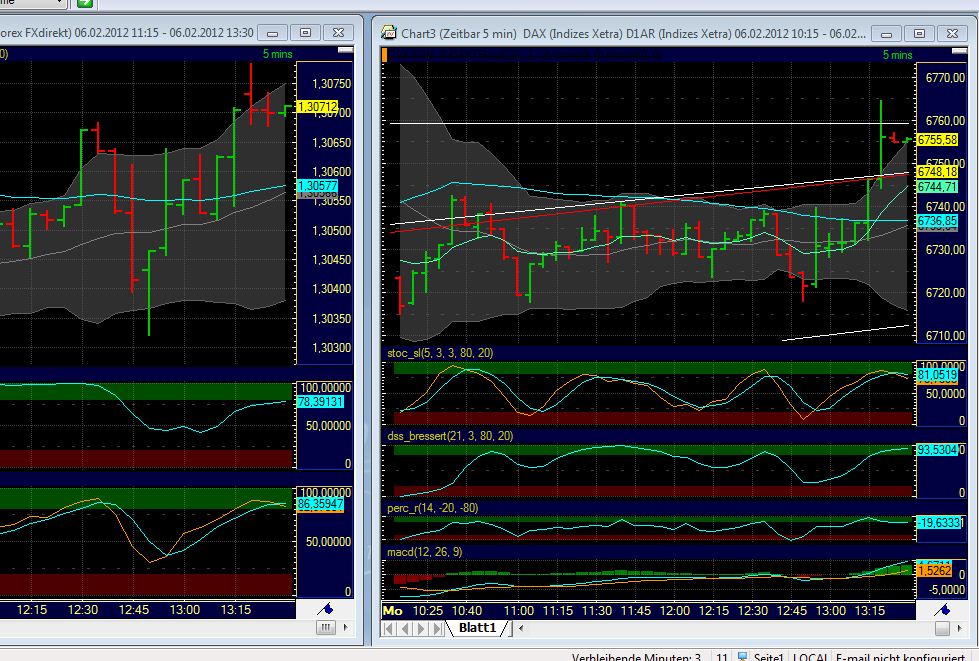The width and height of the screenshot is (979, 661).
Task: Click the green arrow button in top toolbar
Action: click(x=85, y=3)
